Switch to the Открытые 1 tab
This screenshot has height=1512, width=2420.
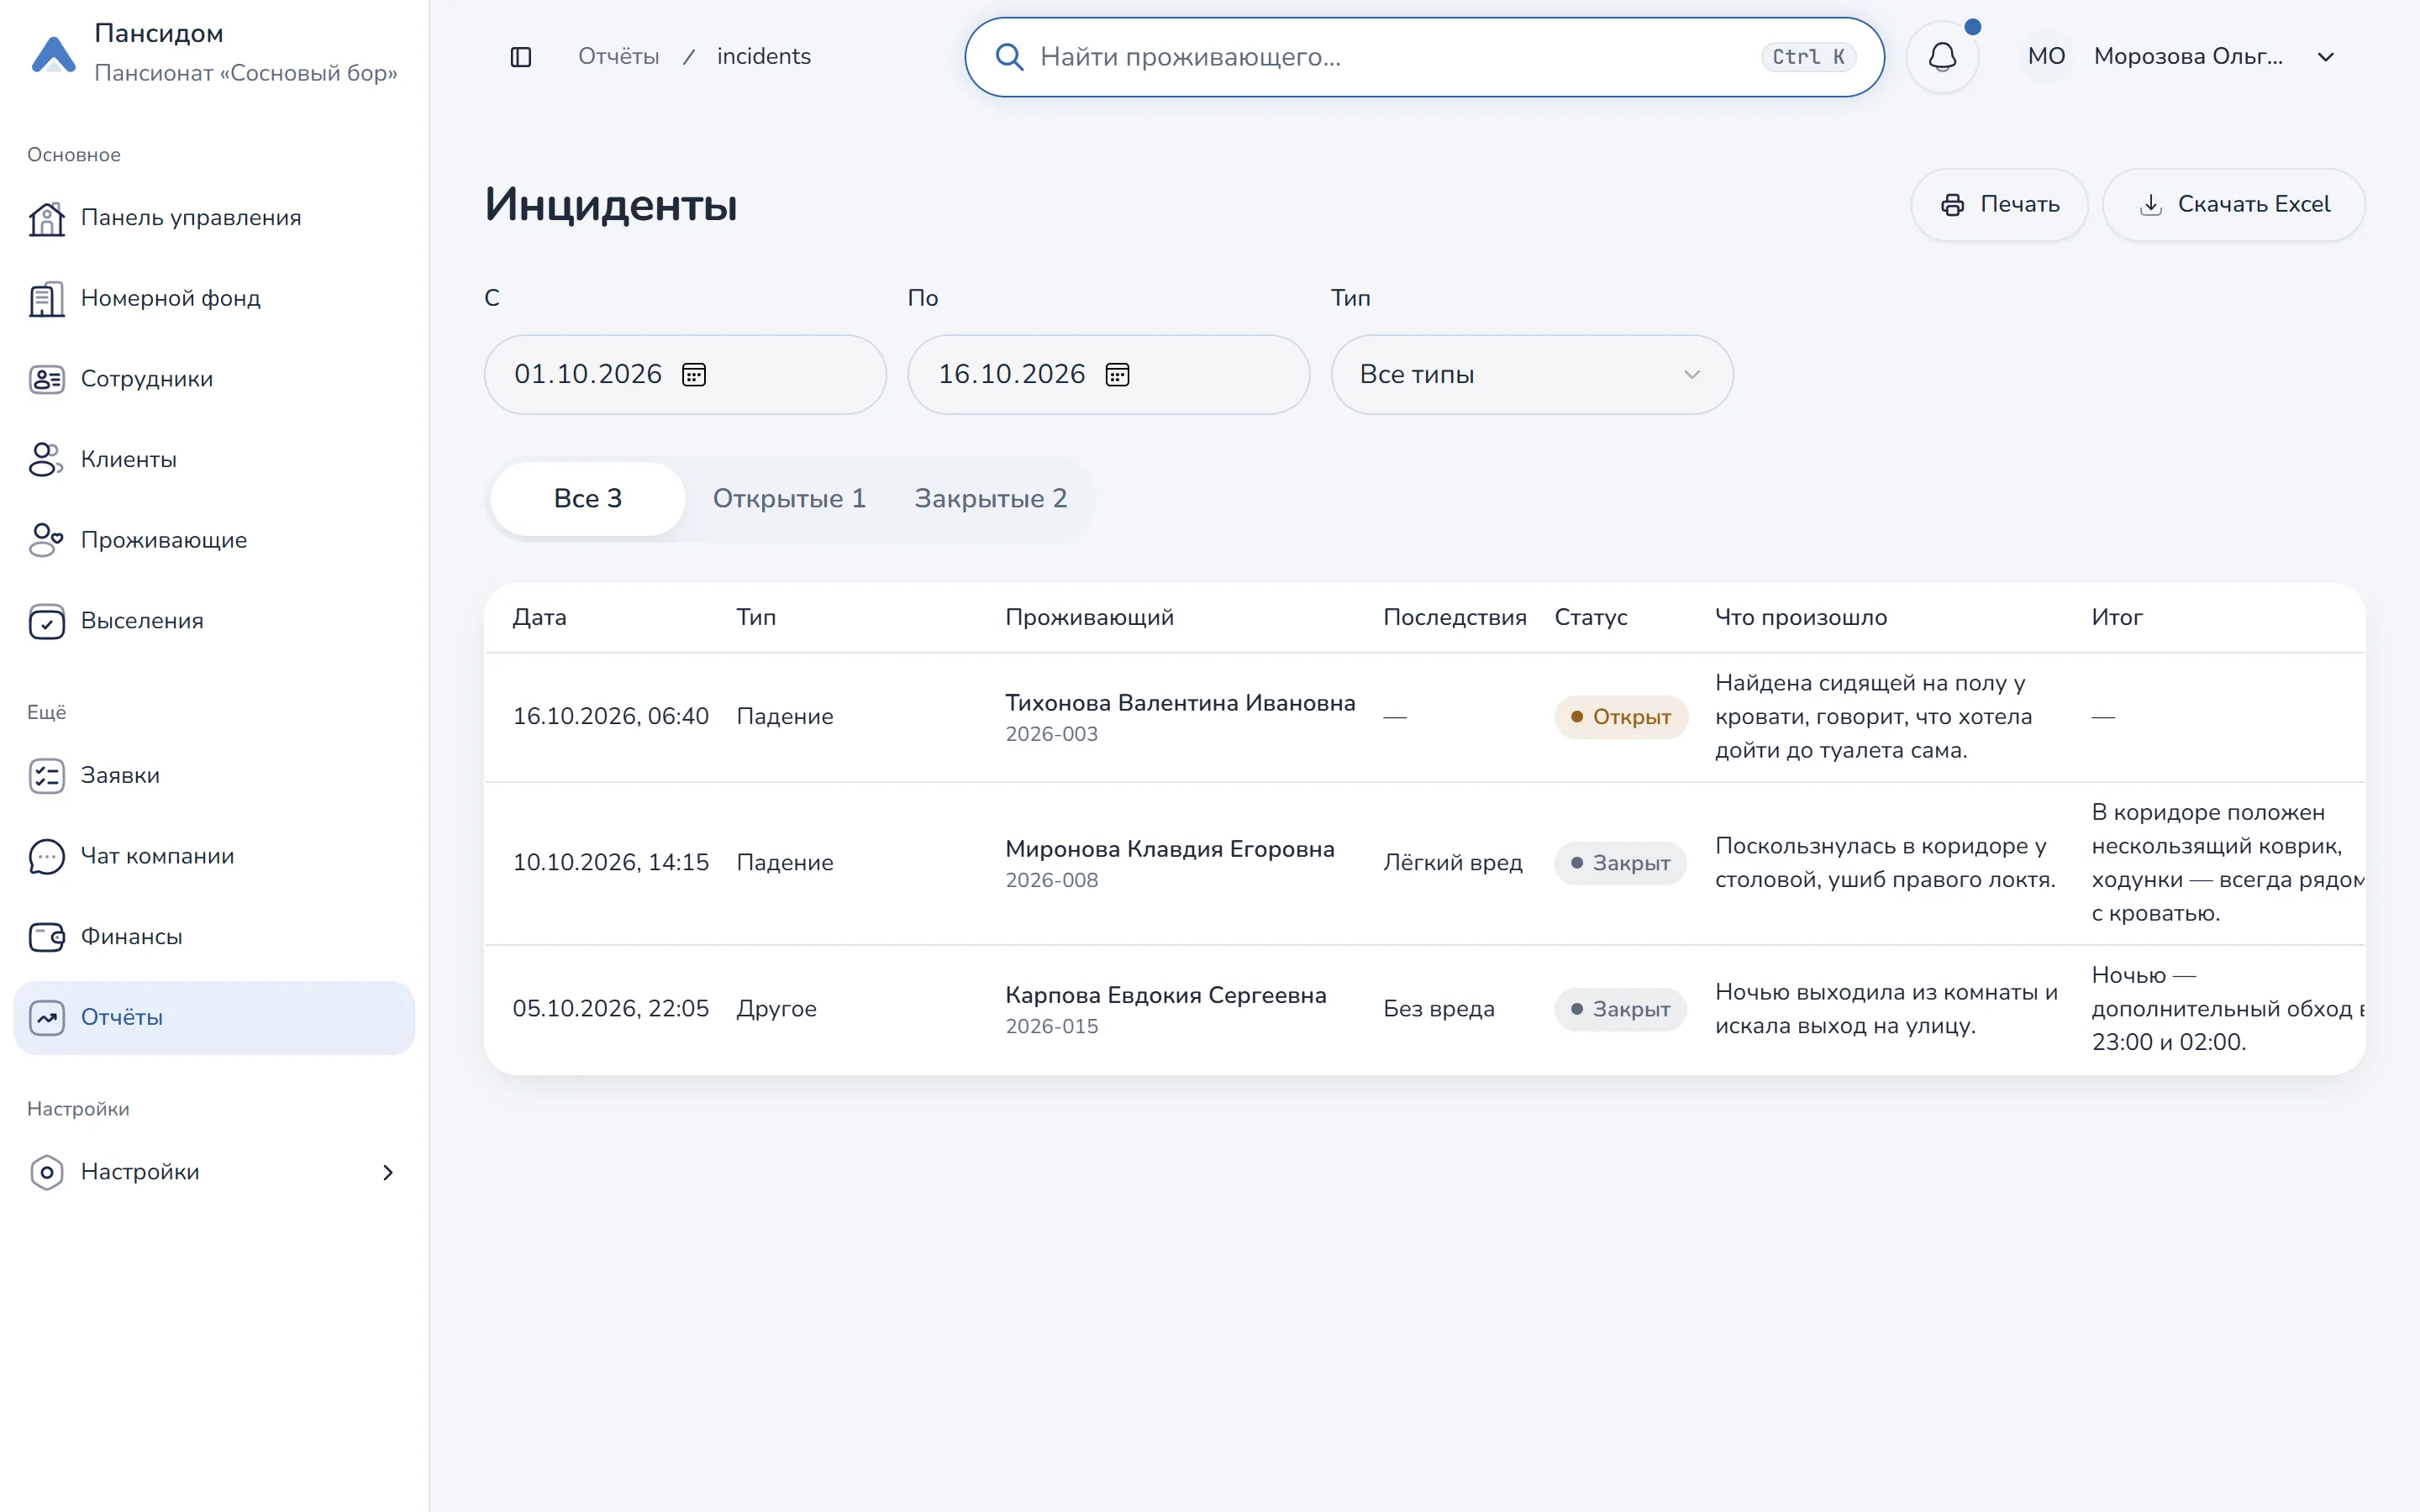pos(789,499)
